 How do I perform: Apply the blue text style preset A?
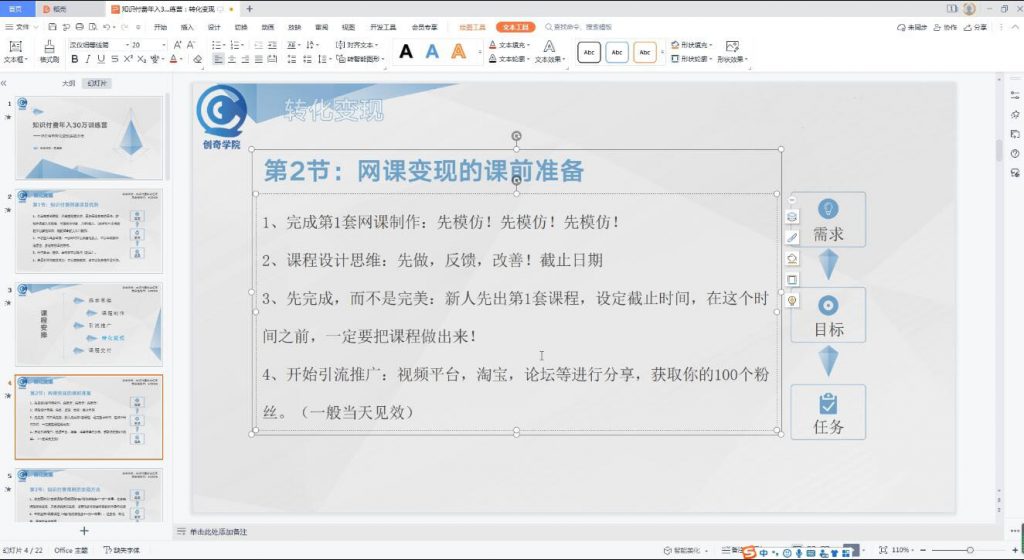[432, 52]
